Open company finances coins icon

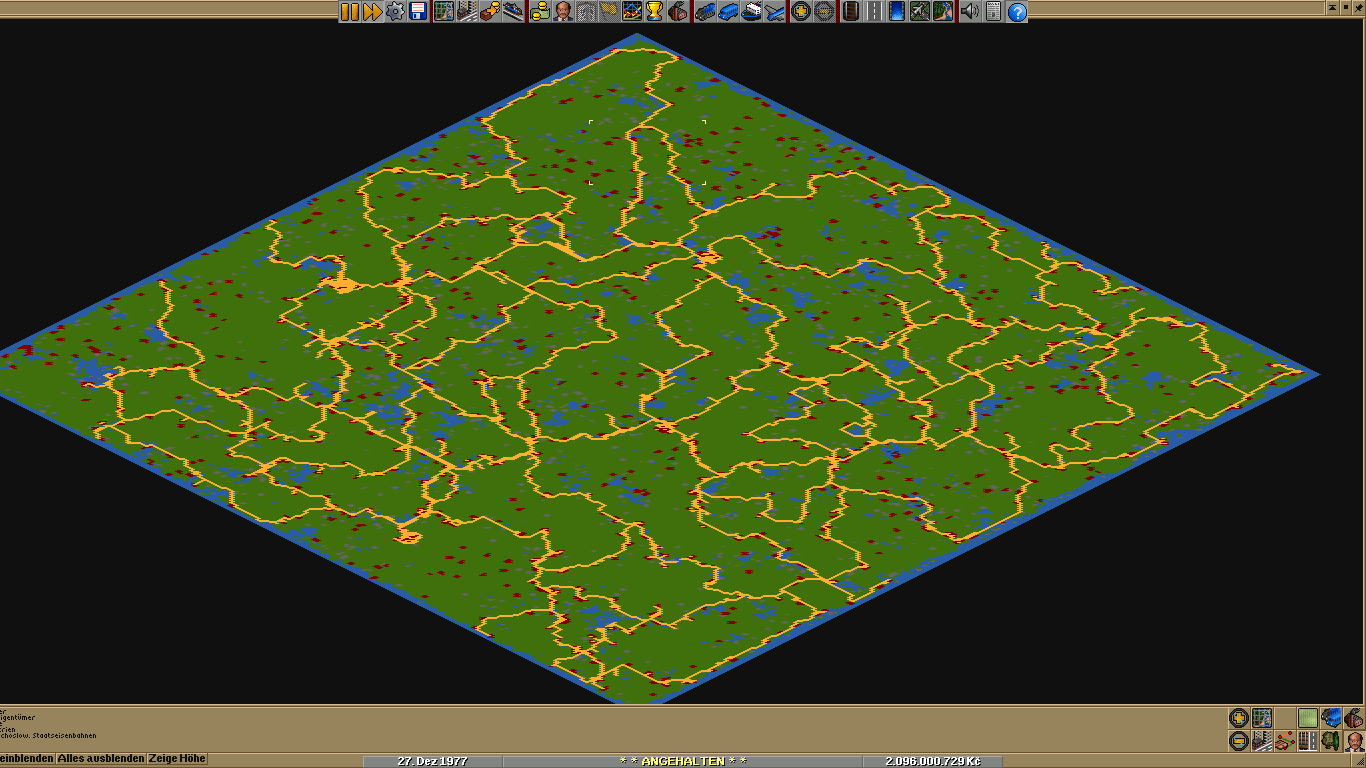coord(540,11)
